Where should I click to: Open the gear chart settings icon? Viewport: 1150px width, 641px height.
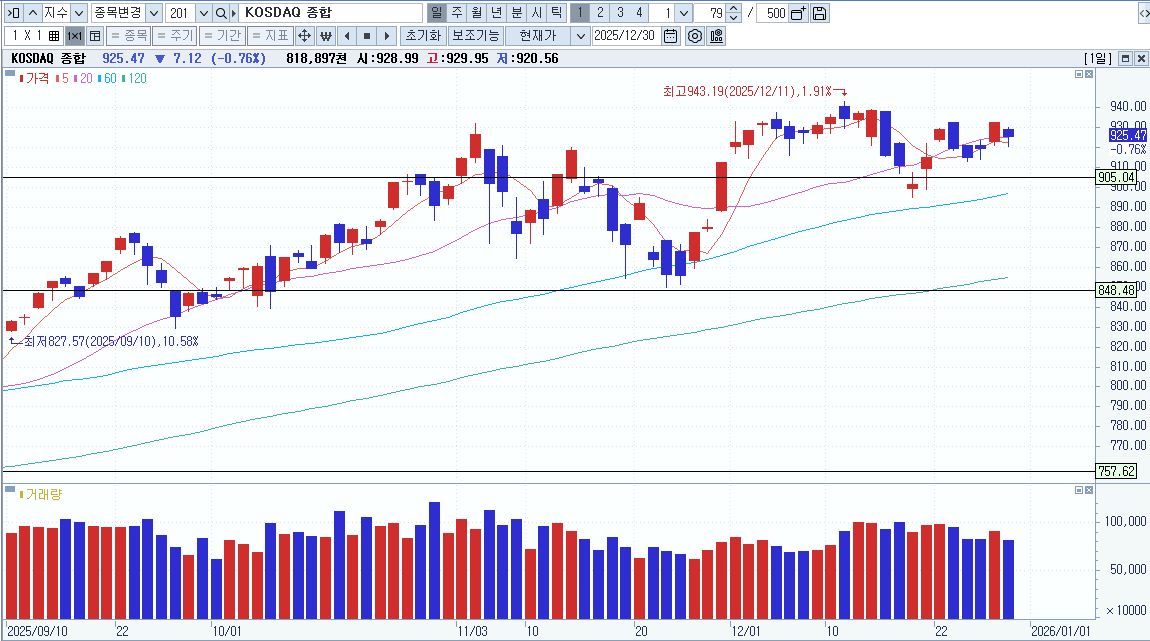(695, 35)
